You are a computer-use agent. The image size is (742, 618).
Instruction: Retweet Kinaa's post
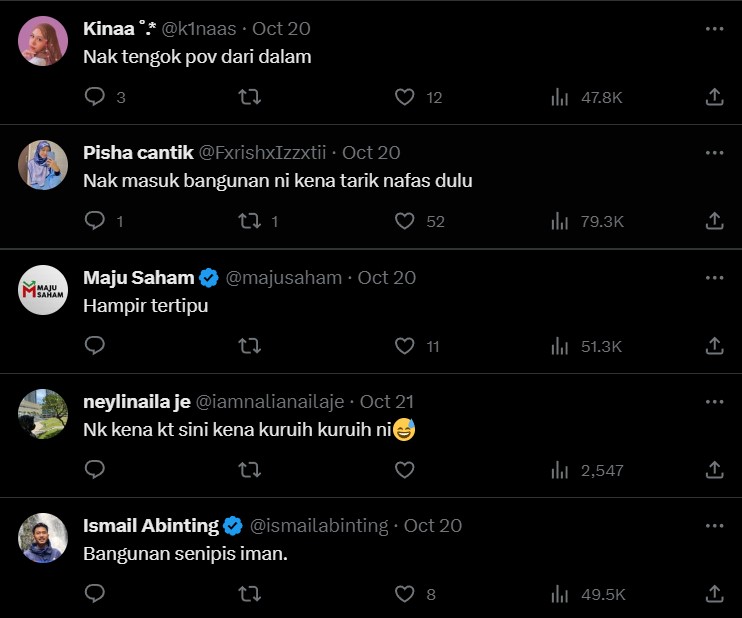(x=250, y=97)
